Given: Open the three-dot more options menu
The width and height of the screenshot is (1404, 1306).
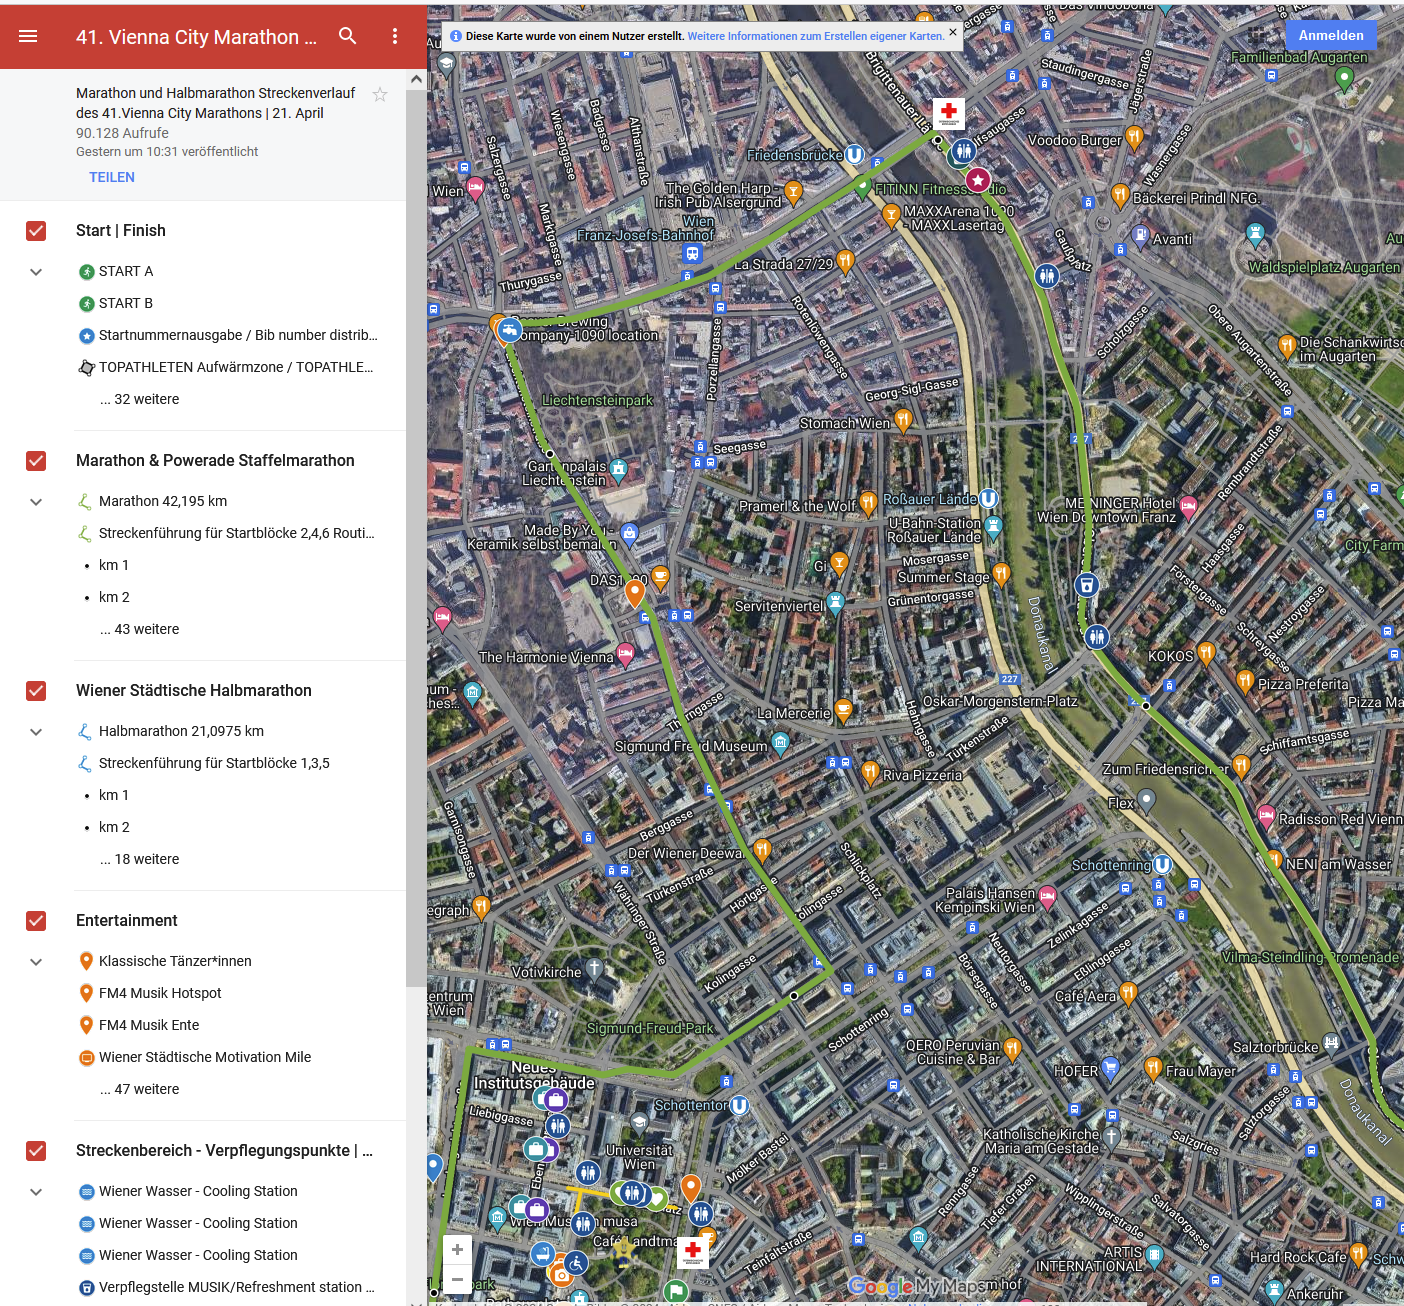Looking at the screenshot, I should coord(395,36).
